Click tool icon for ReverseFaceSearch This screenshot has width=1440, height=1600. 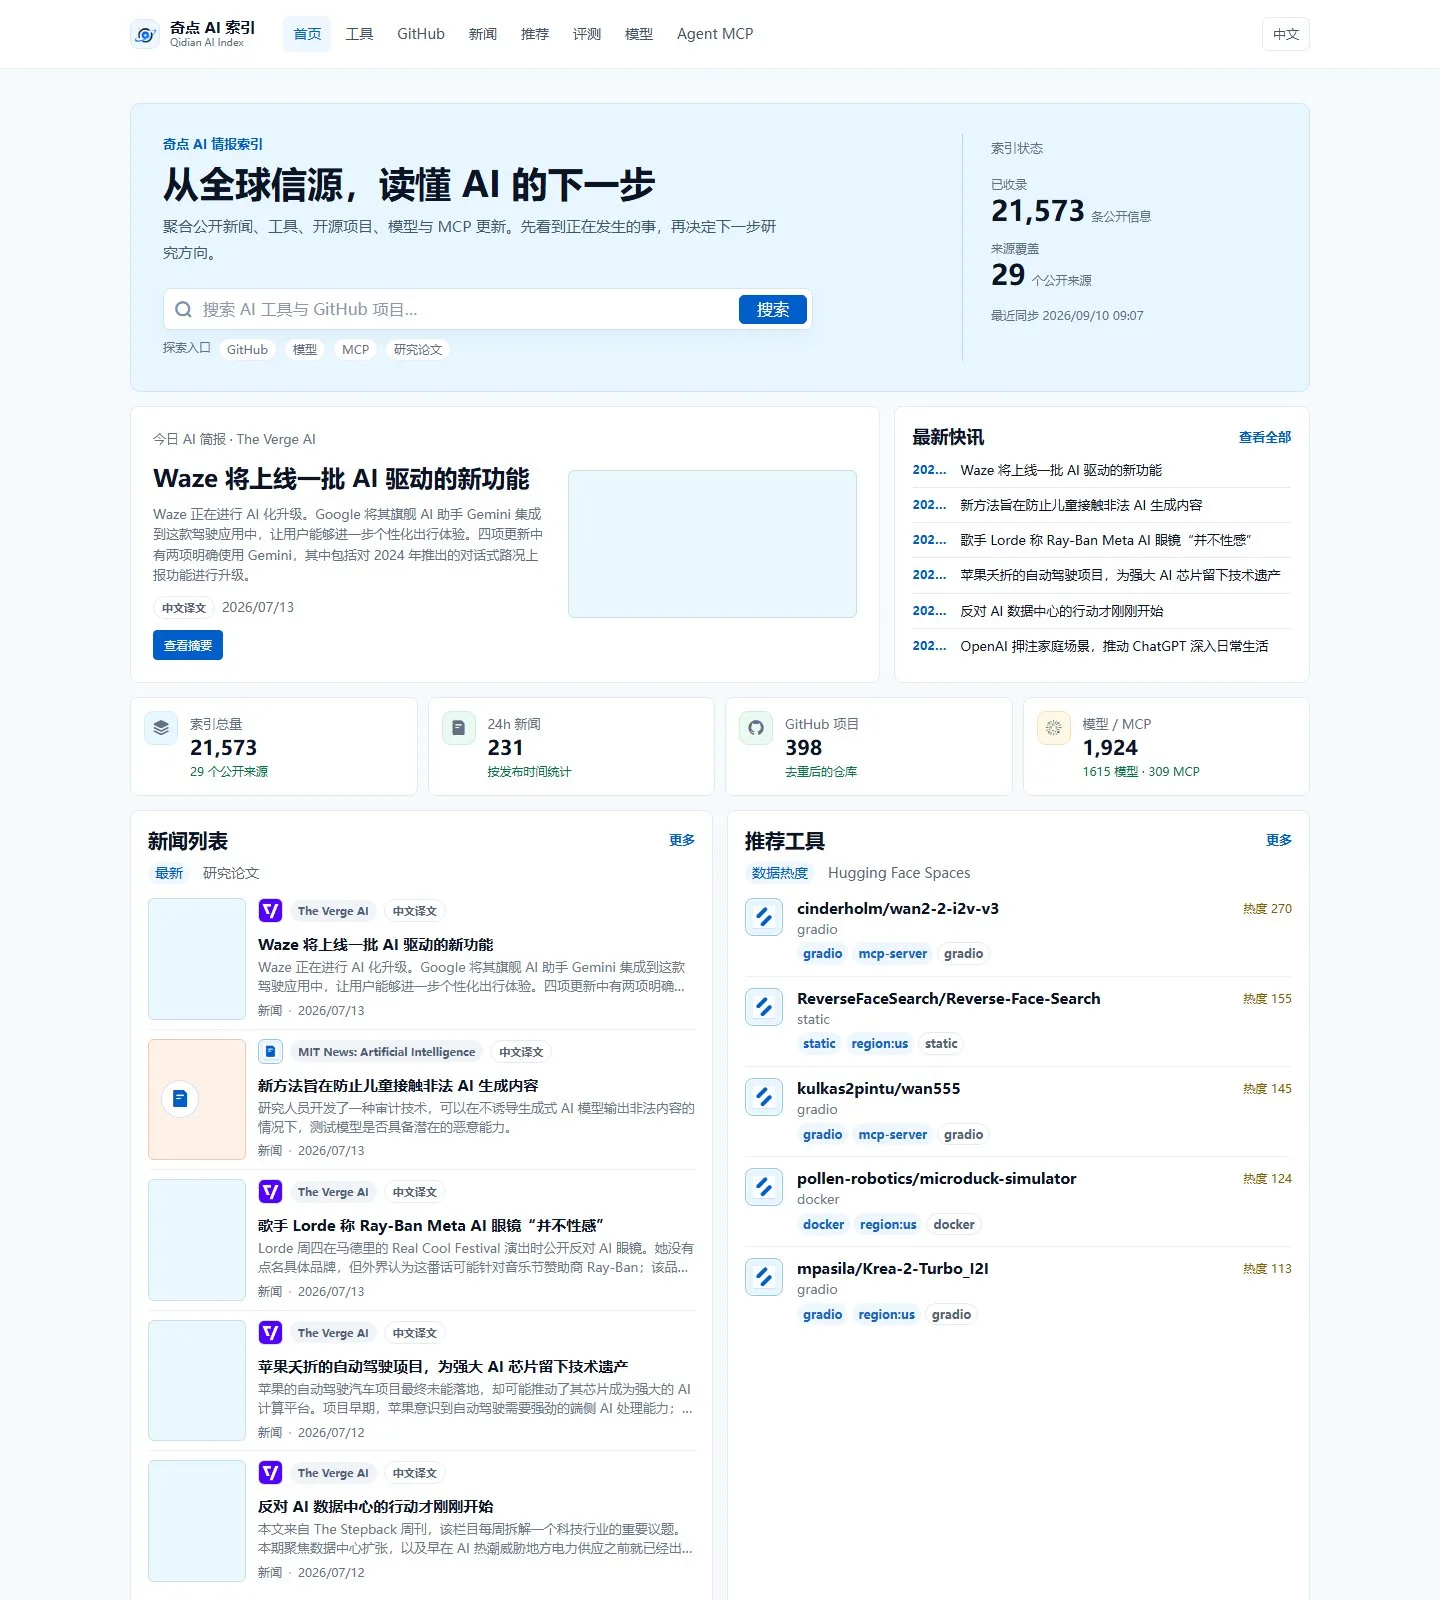[x=764, y=1007]
